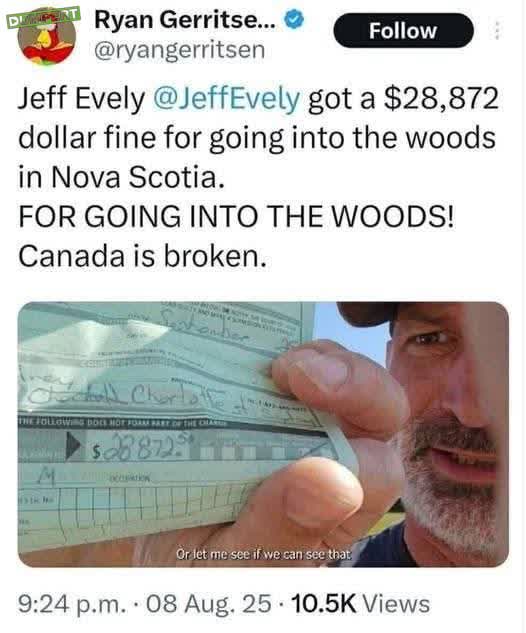This screenshot has height=633, width=526.
Task: Click the watermark logo over the avatar
Action: coord(43,17)
